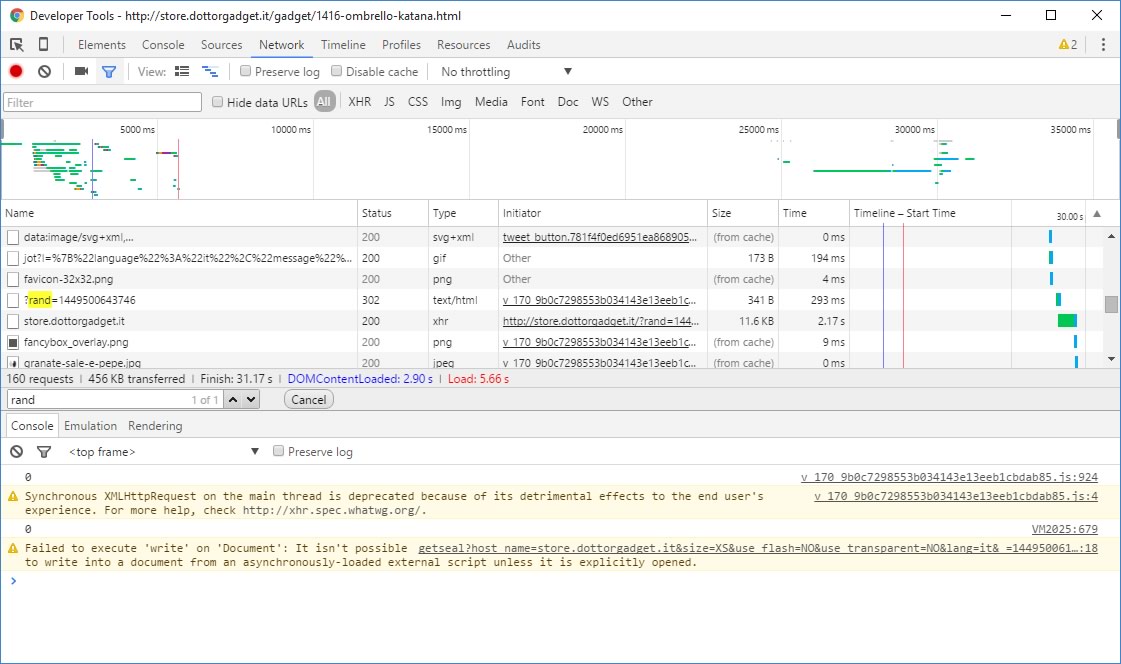The height and width of the screenshot is (664, 1121).
Task: Activate the inspect element picker icon
Action: point(16,44)
